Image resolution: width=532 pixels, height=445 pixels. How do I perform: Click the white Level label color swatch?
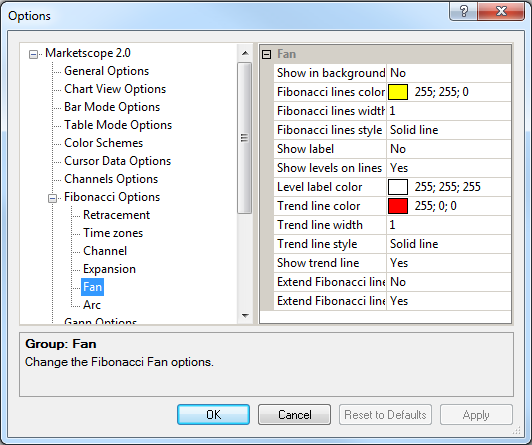(398, 187)
